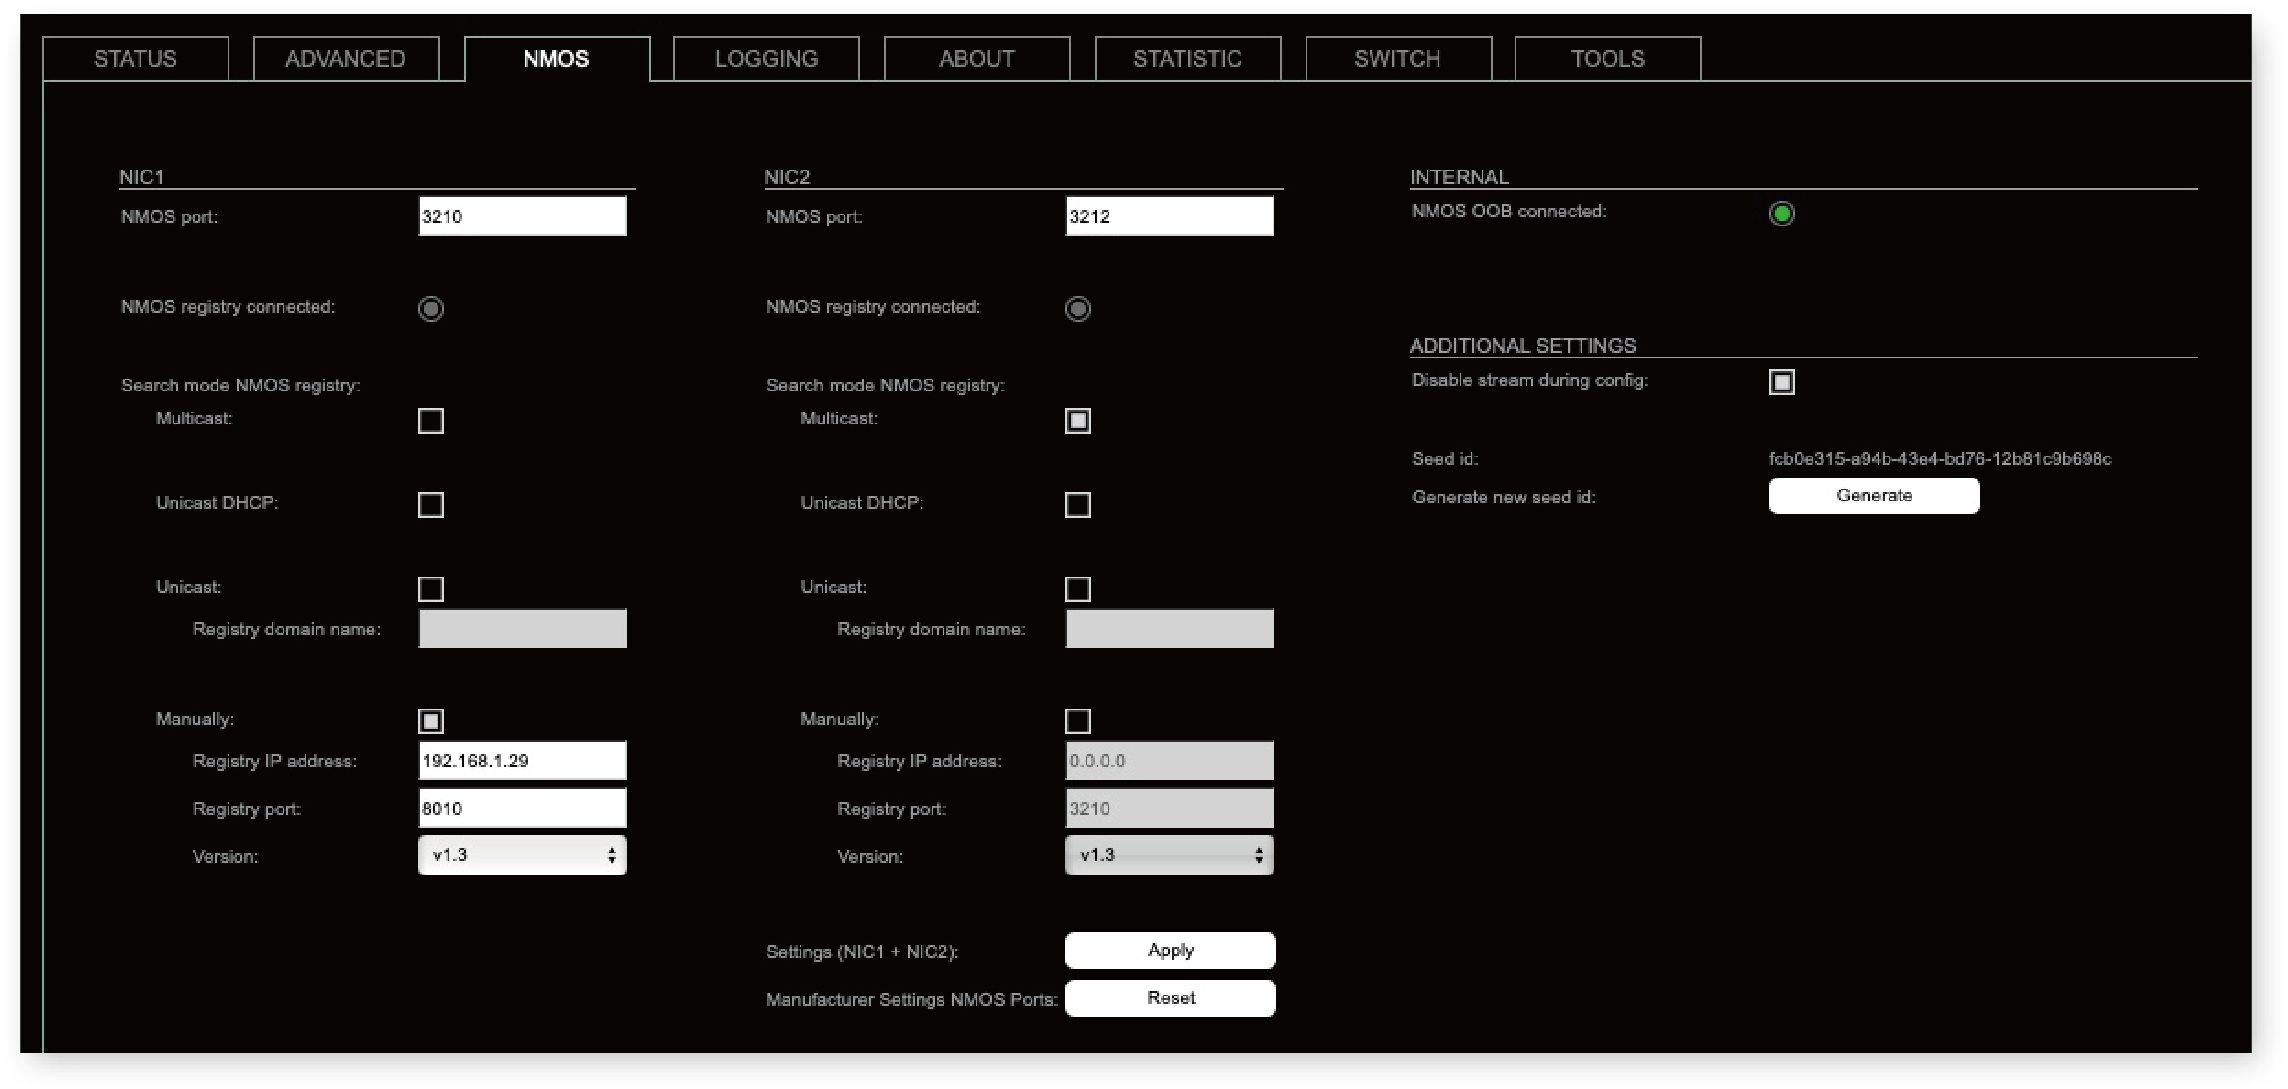2288x1089 pixels.
Task: Select the NMOS tab
Action: coord(557,59)
